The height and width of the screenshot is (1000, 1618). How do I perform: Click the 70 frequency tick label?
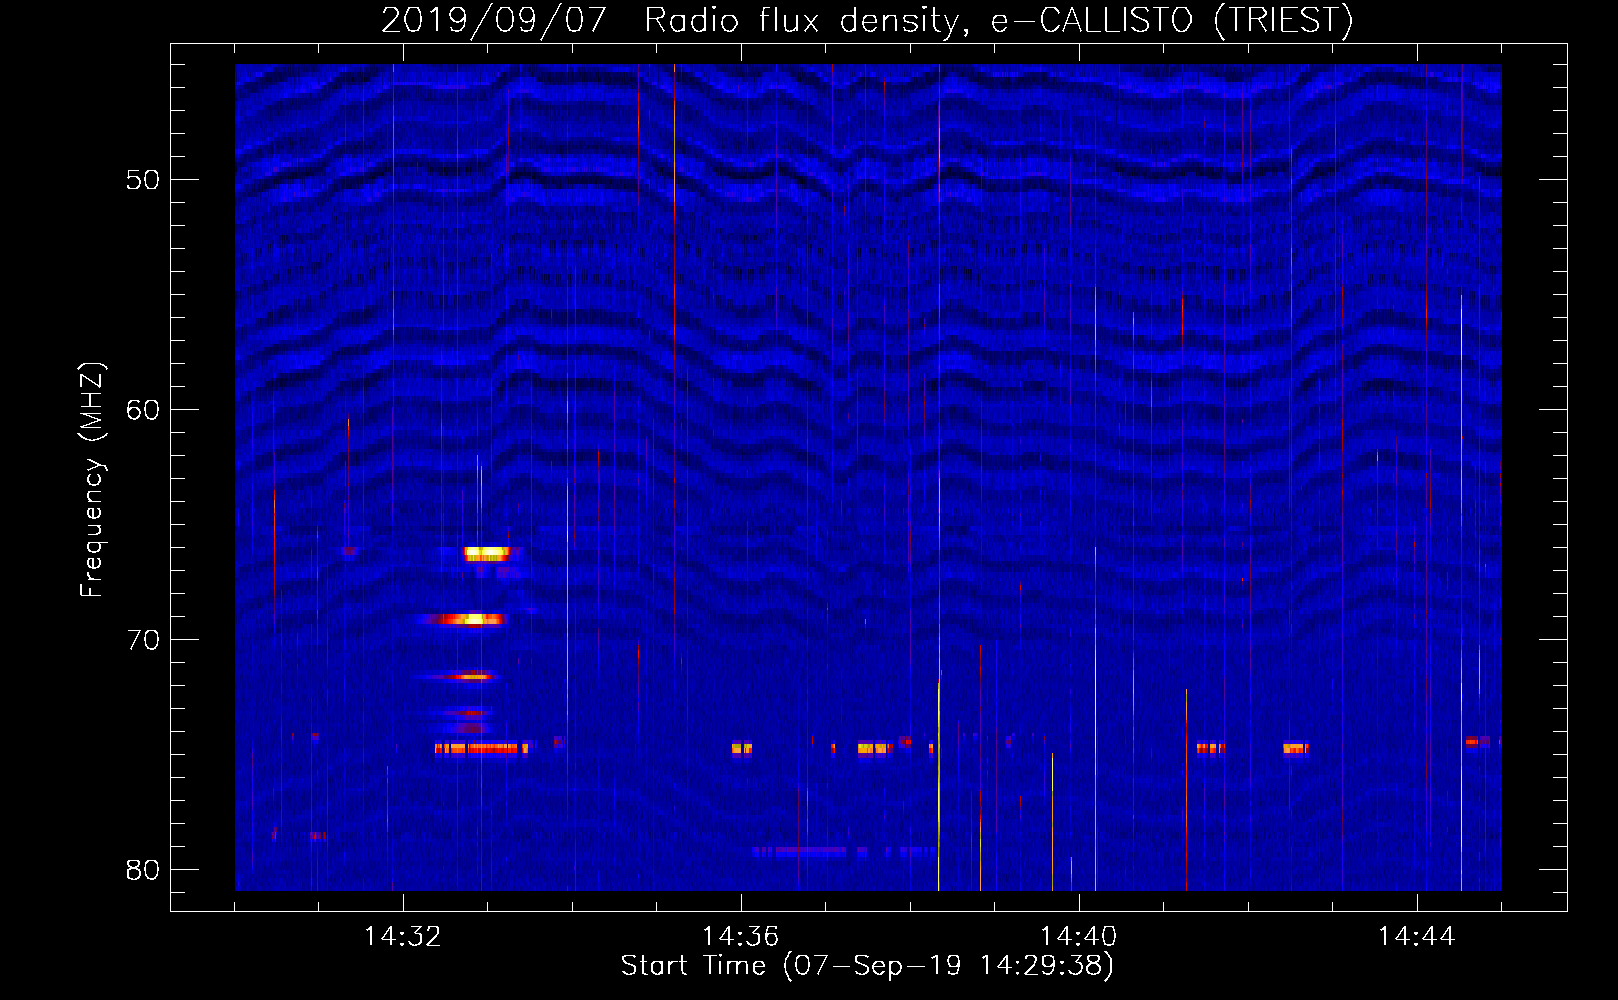tap(144, 640)
